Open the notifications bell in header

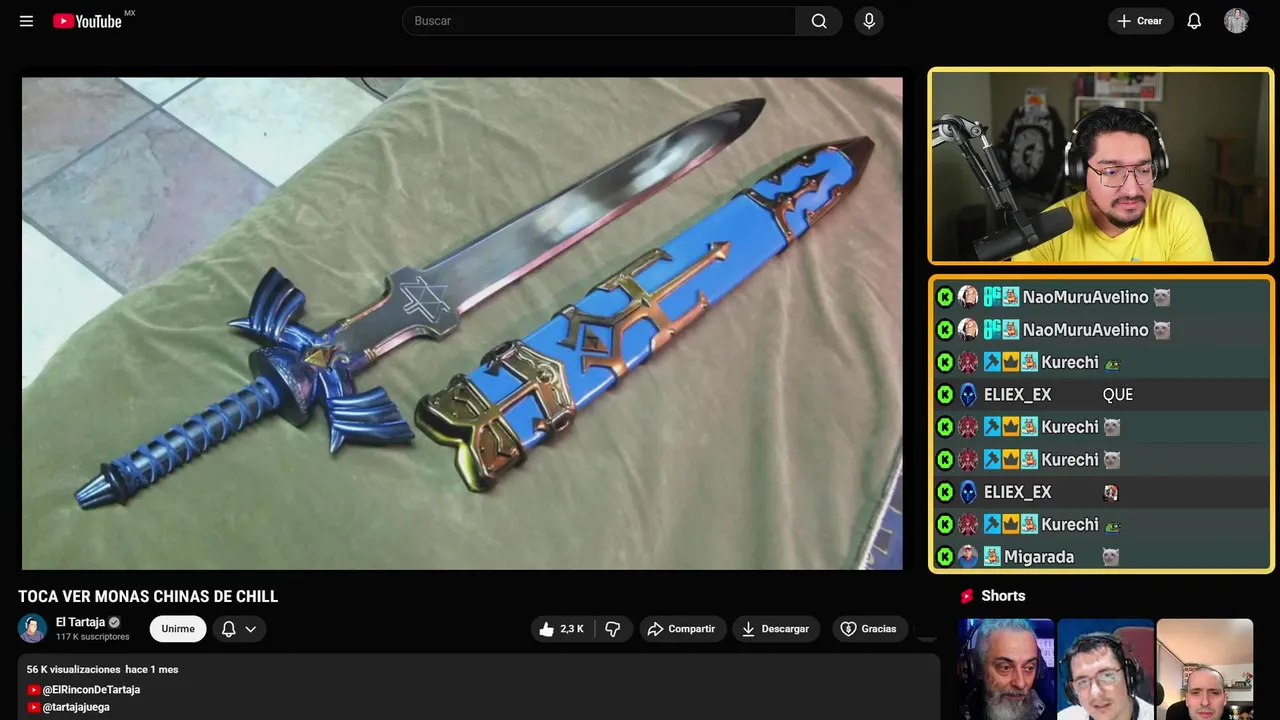(x=1194, y=21)
